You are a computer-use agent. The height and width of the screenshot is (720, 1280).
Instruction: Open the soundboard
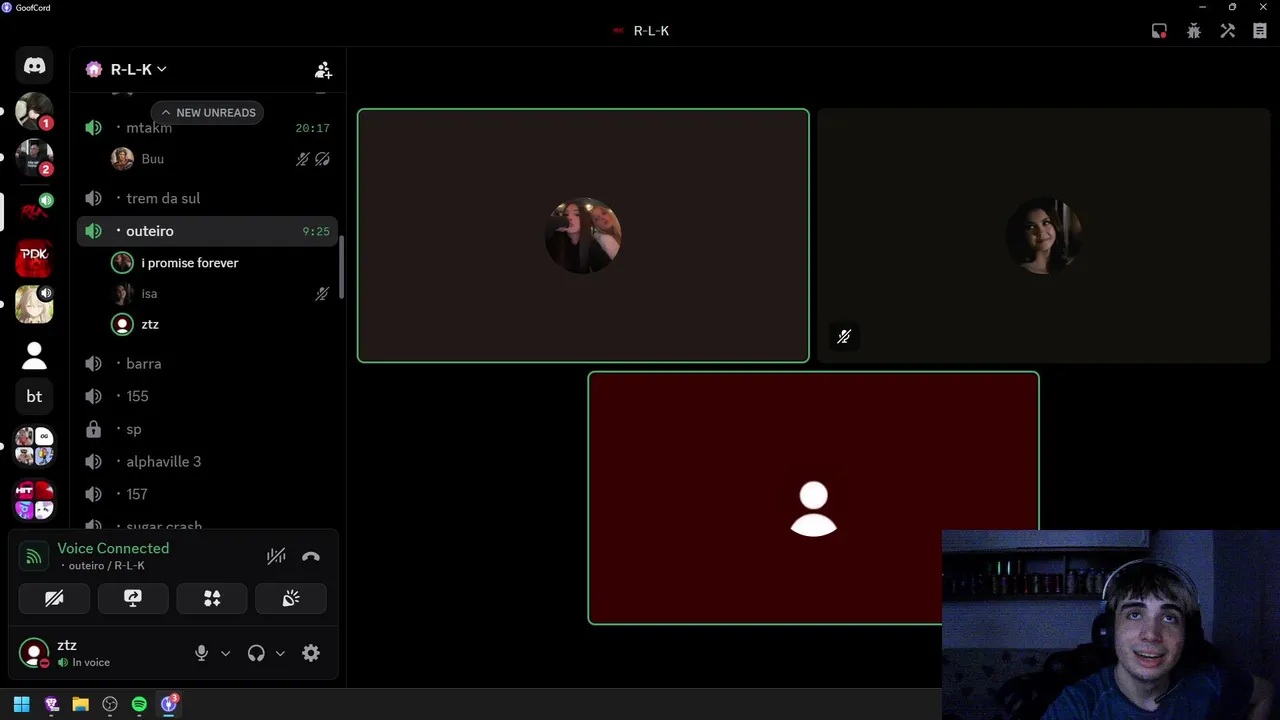(x=291, y=598)
